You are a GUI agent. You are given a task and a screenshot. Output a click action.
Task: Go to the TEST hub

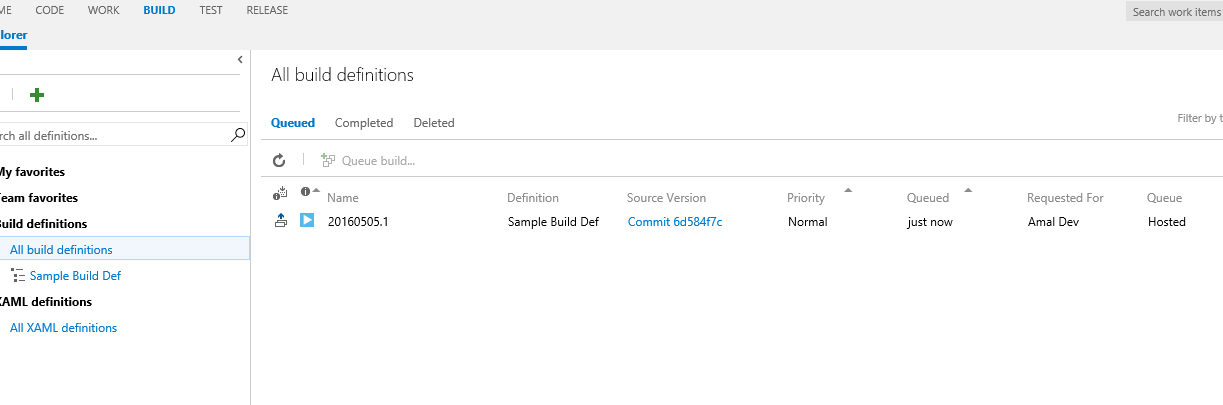[x=211, y=10]
